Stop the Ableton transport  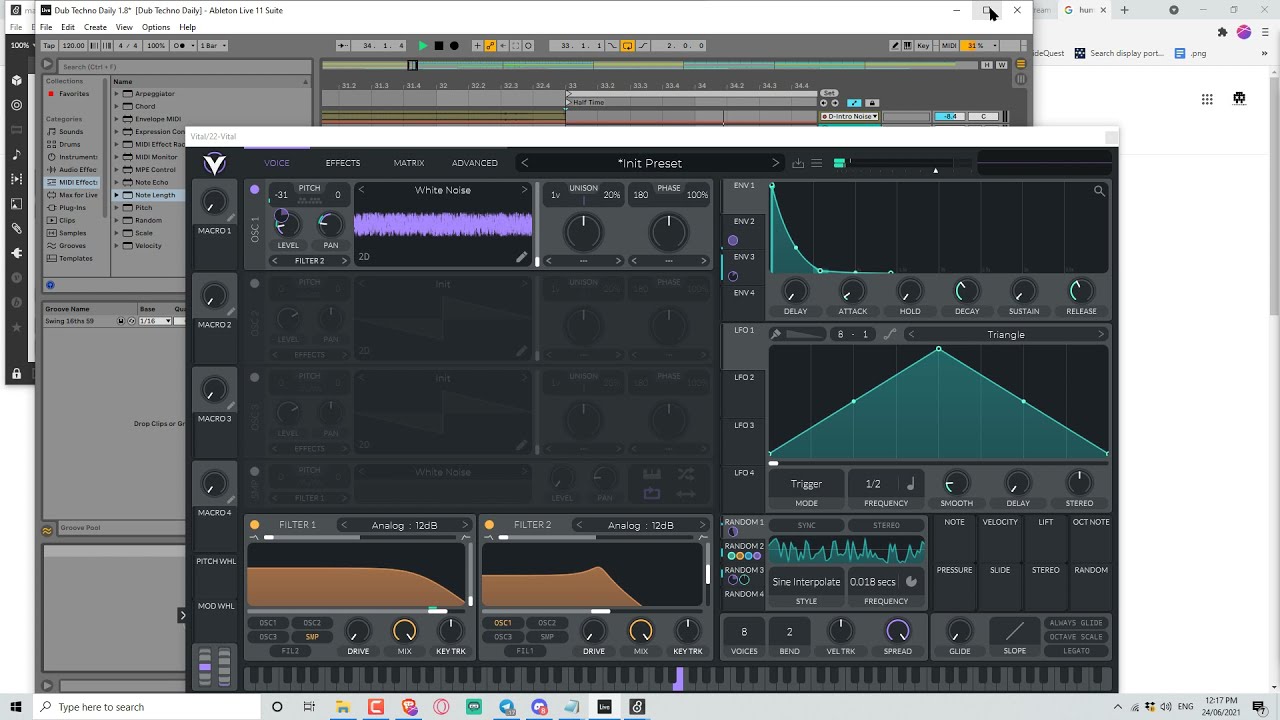pos(439,46)
